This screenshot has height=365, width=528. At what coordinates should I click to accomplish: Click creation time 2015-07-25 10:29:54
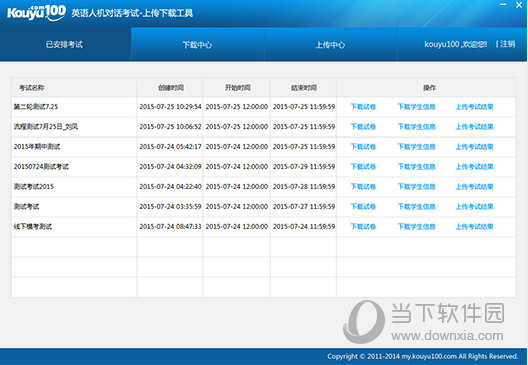[x=170, y=107]
